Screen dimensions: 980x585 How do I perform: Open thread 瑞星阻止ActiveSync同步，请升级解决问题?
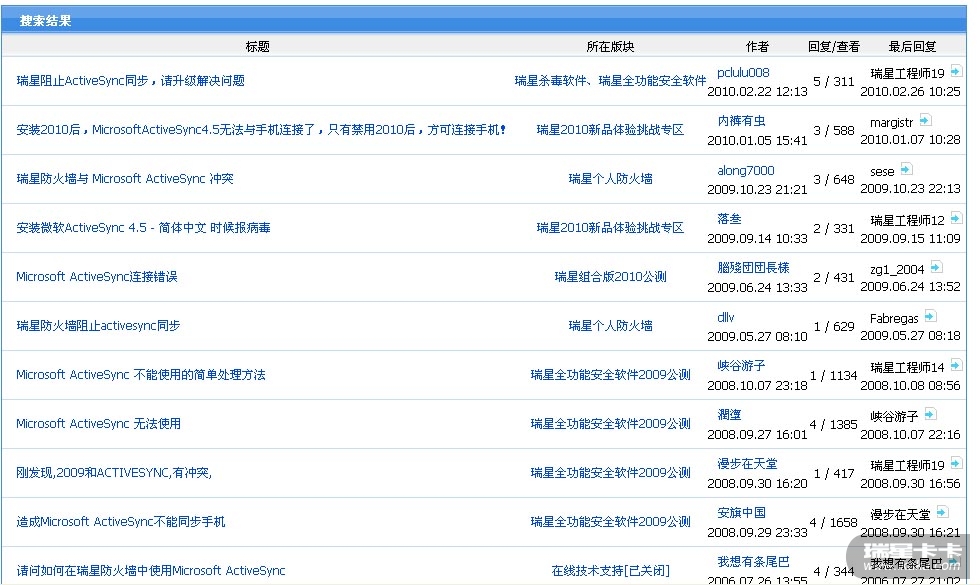click(130, 81)
